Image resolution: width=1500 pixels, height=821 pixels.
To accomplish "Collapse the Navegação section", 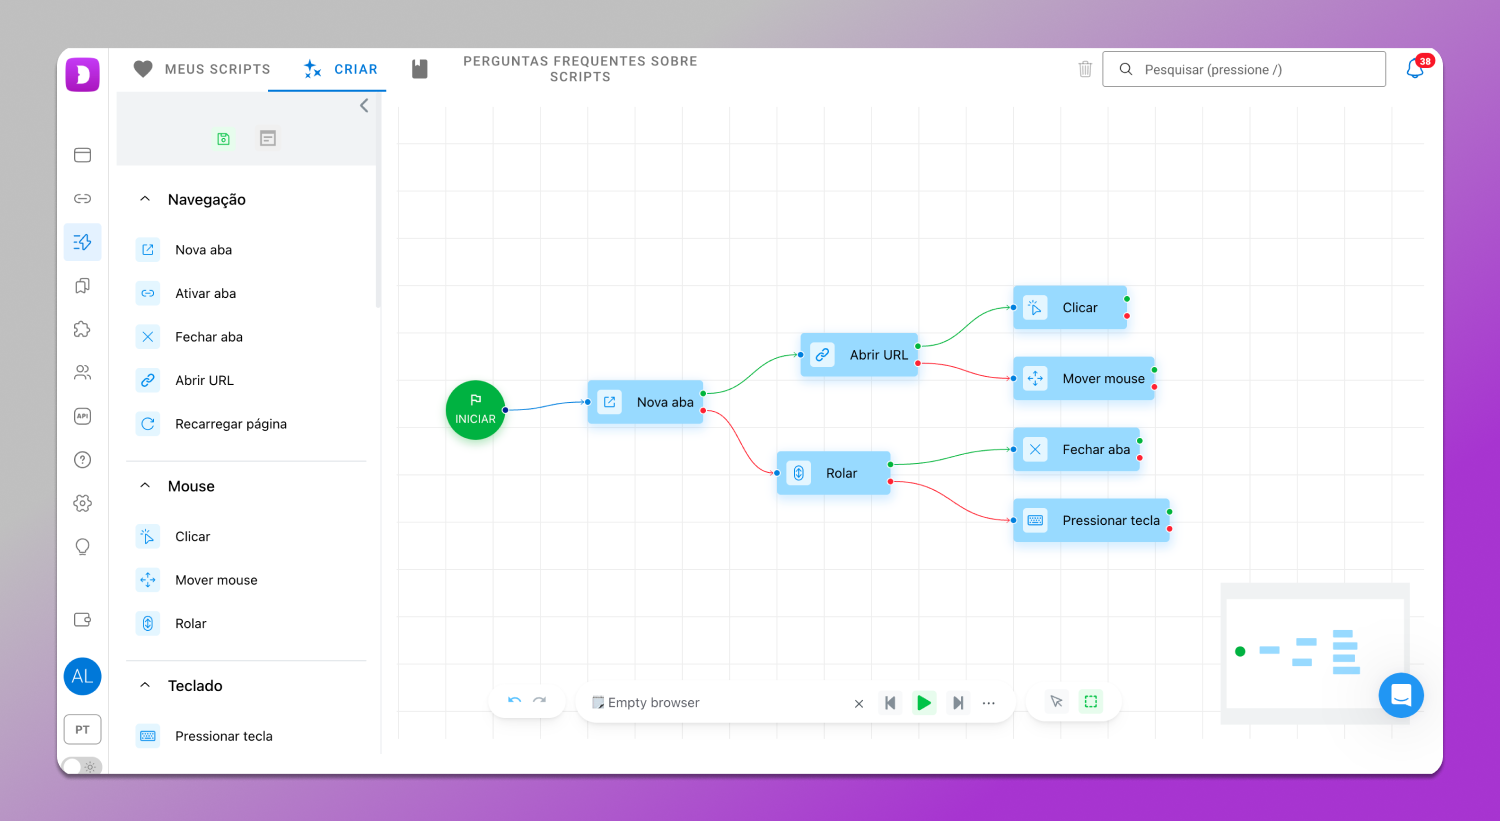I will click(145, 199).
